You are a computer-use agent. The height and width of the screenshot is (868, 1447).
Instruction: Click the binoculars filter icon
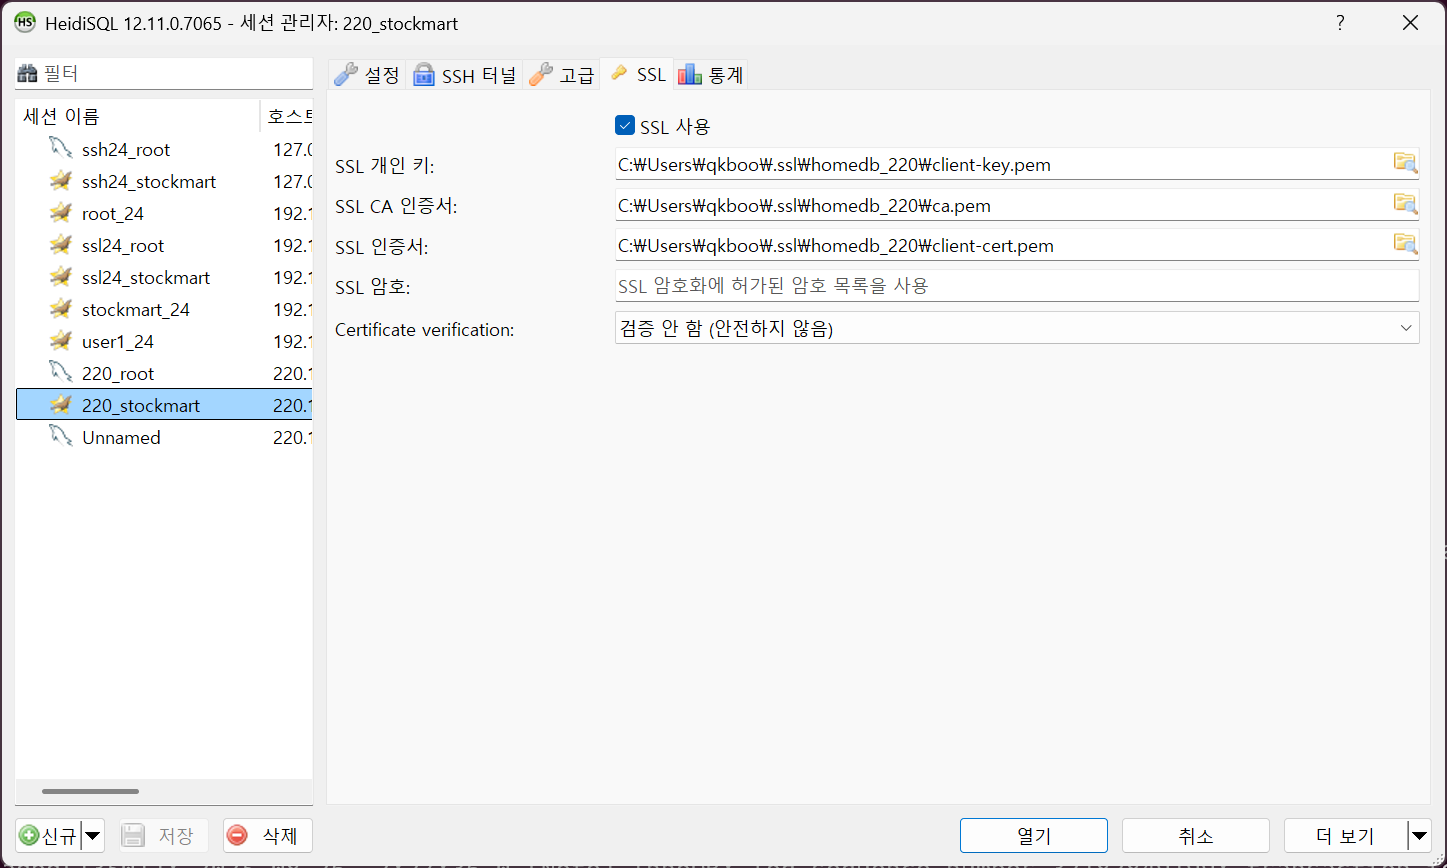coord(28,73)
